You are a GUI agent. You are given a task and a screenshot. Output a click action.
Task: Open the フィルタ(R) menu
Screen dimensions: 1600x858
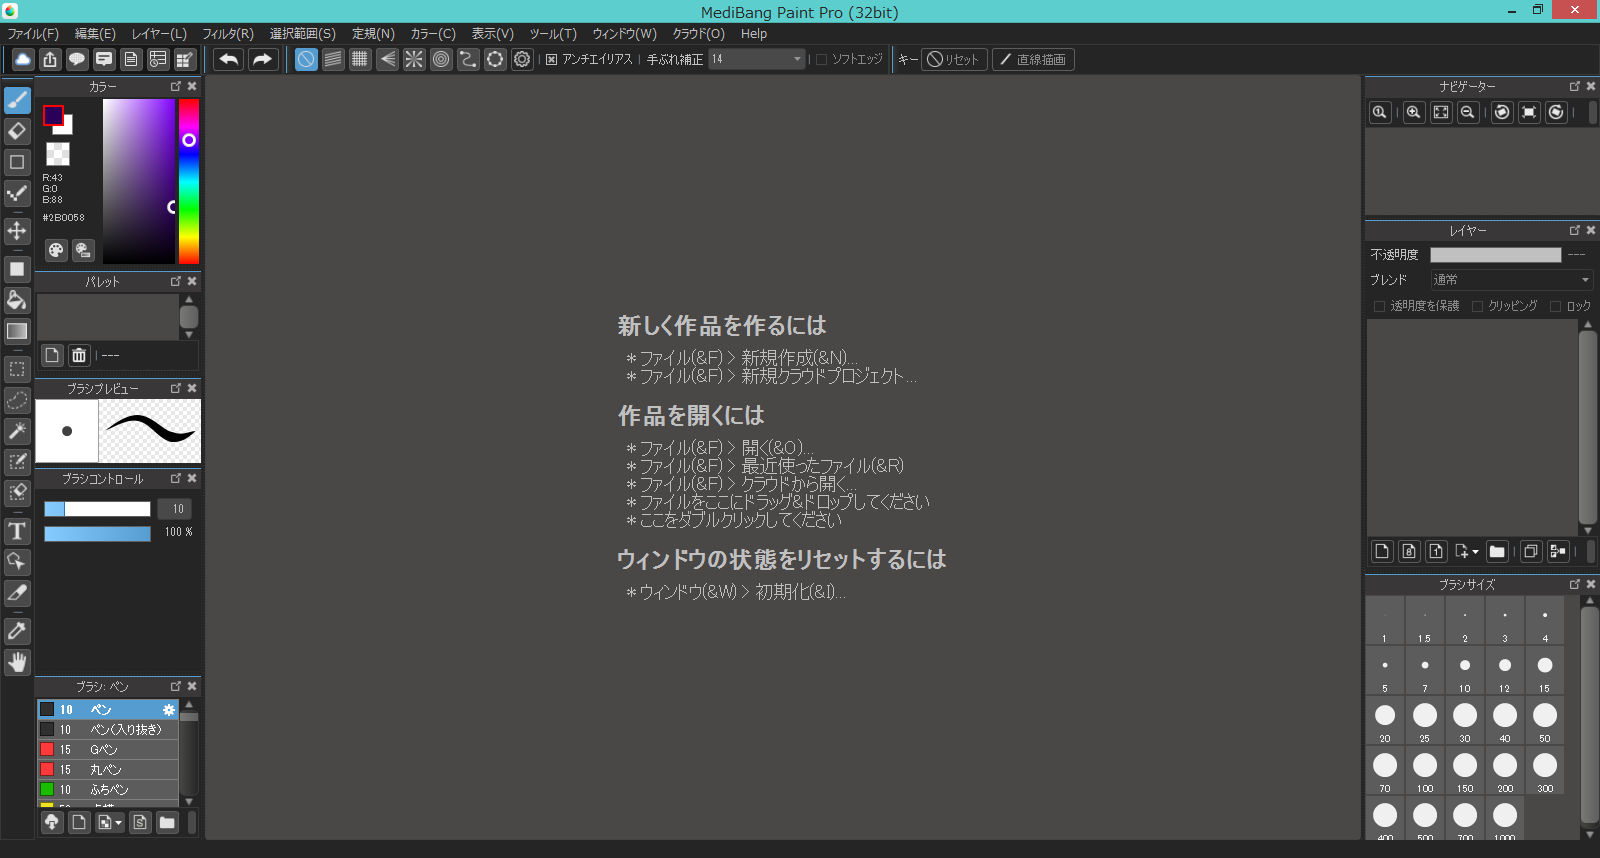coord(228,34)
